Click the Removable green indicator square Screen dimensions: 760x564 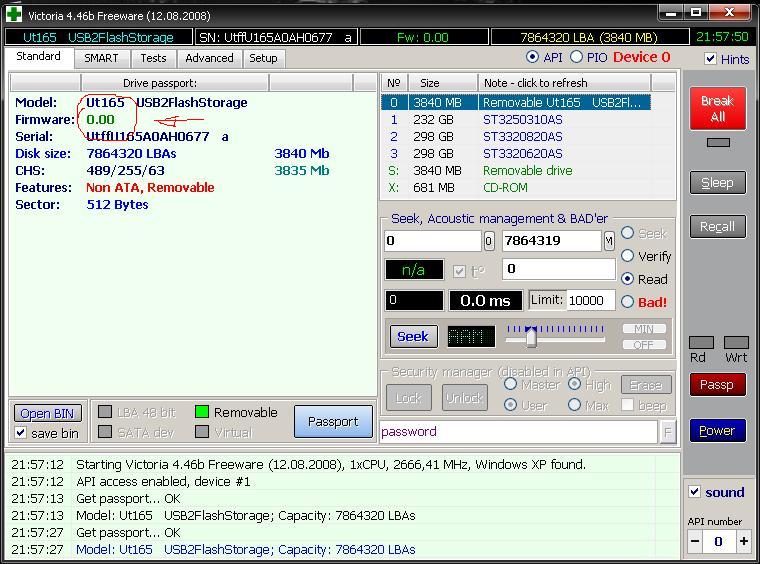(x=202, y=412)
